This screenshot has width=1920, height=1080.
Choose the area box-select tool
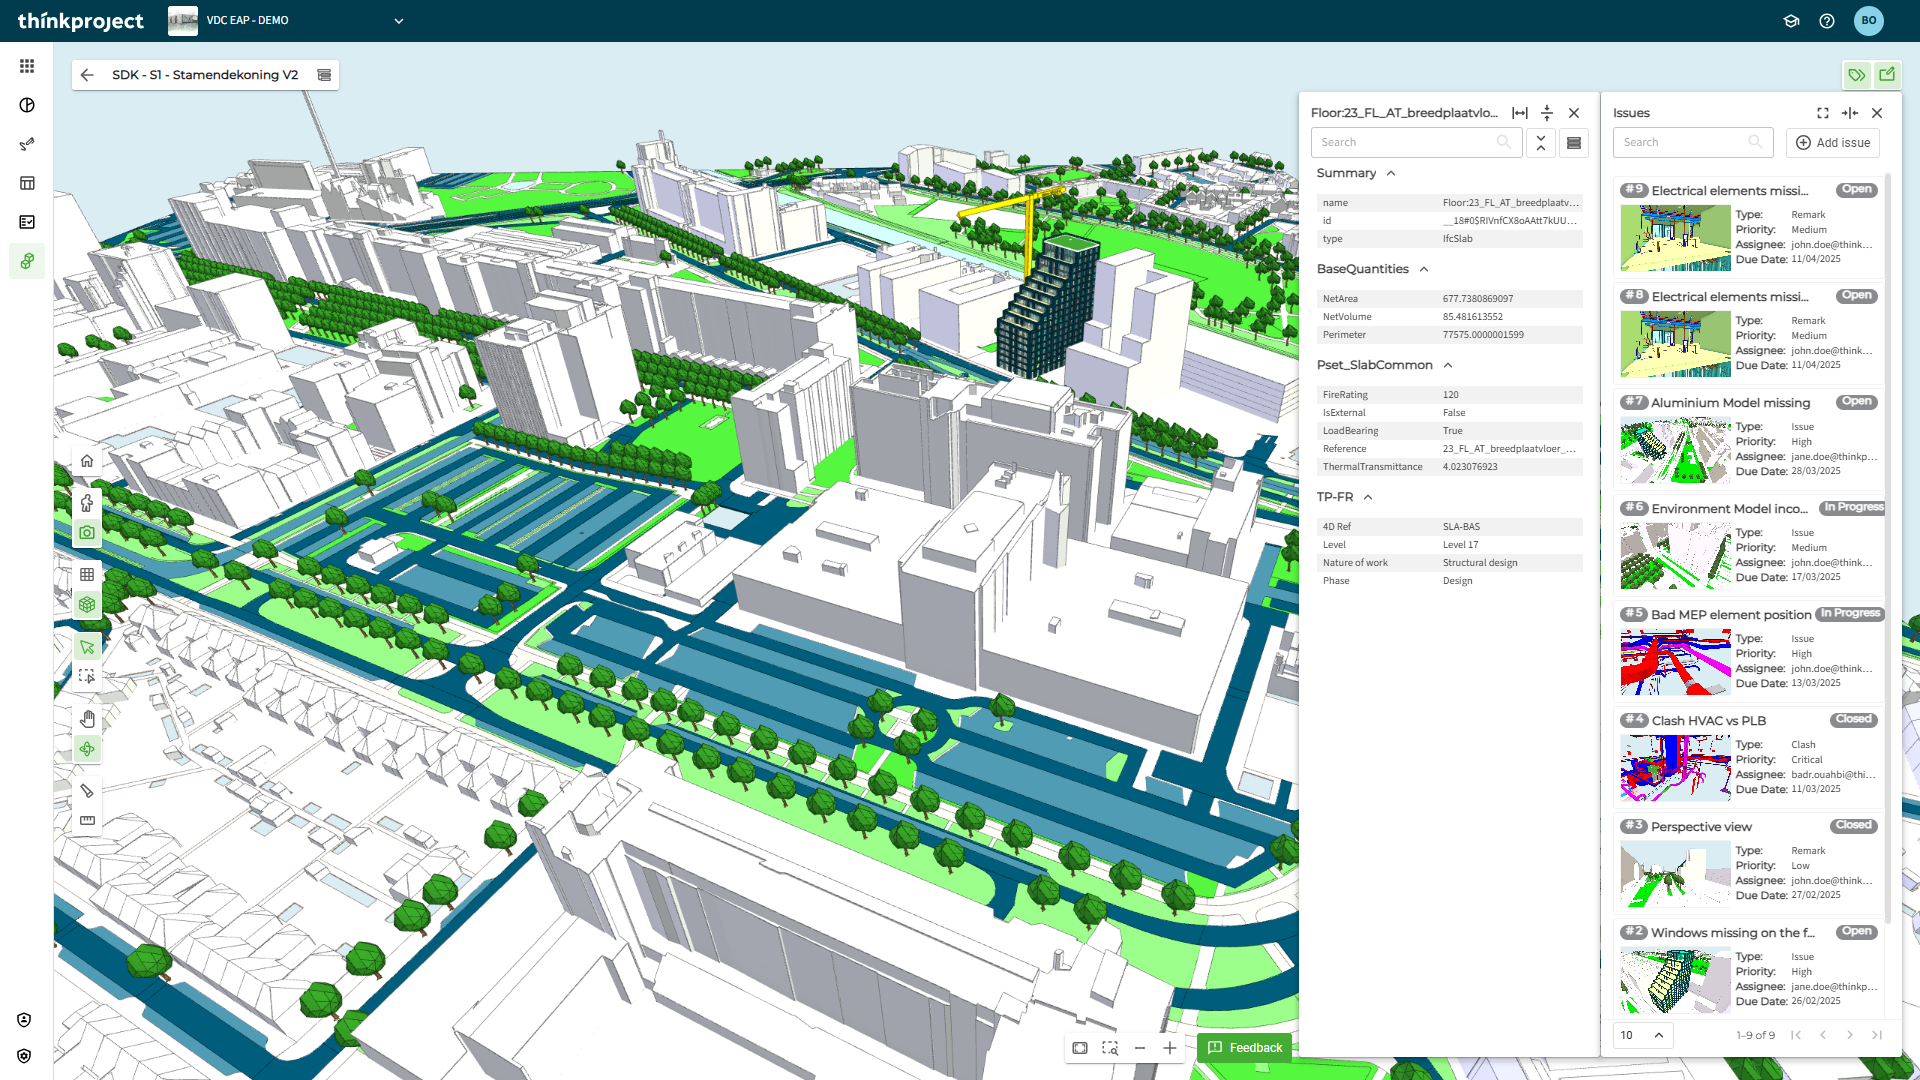(x=87, y=677)
